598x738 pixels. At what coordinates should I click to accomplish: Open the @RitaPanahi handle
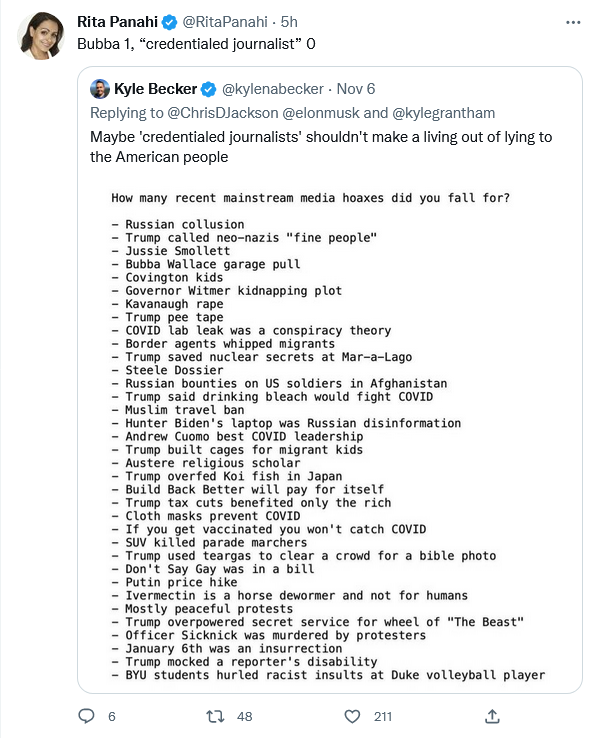pyautogui.click(x=225, y=22)
